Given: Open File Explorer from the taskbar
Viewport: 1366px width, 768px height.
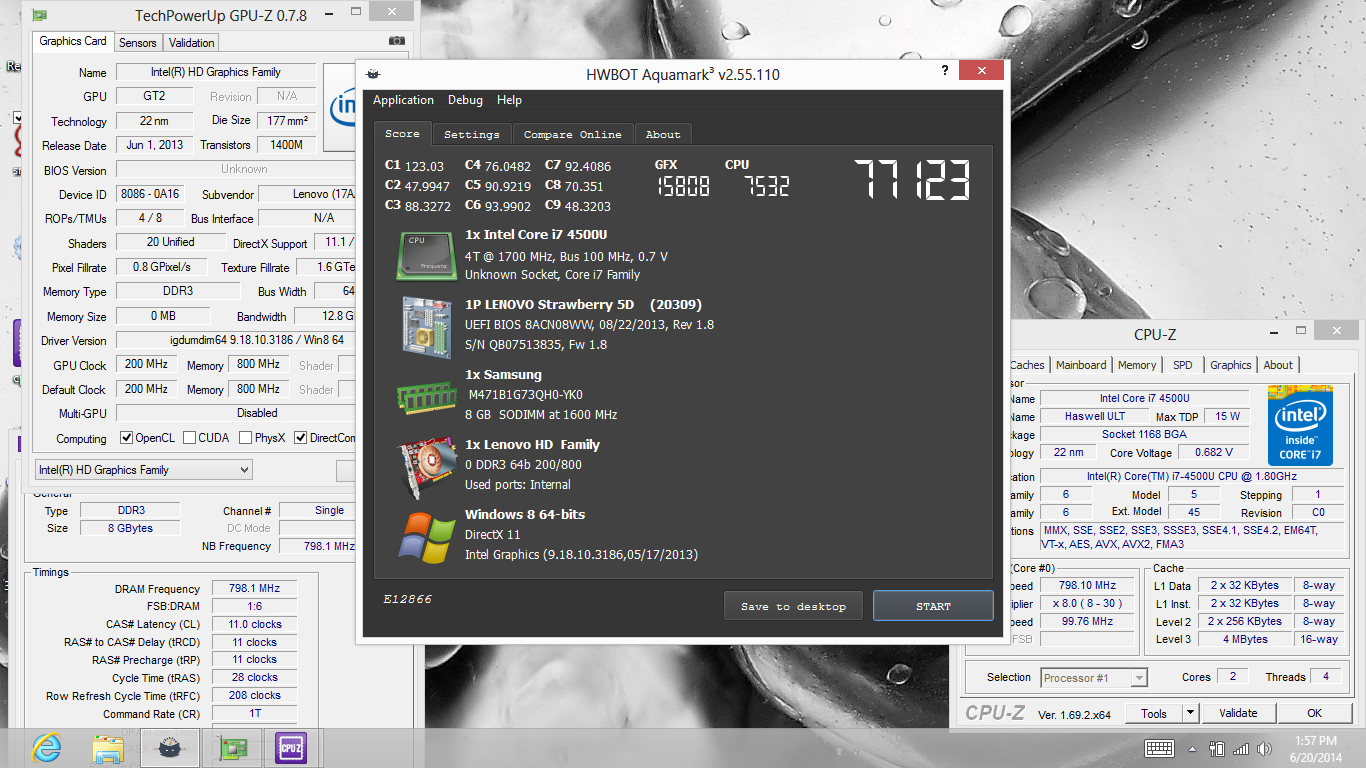Looking at the screenshot, I should [x=107, y=748].
